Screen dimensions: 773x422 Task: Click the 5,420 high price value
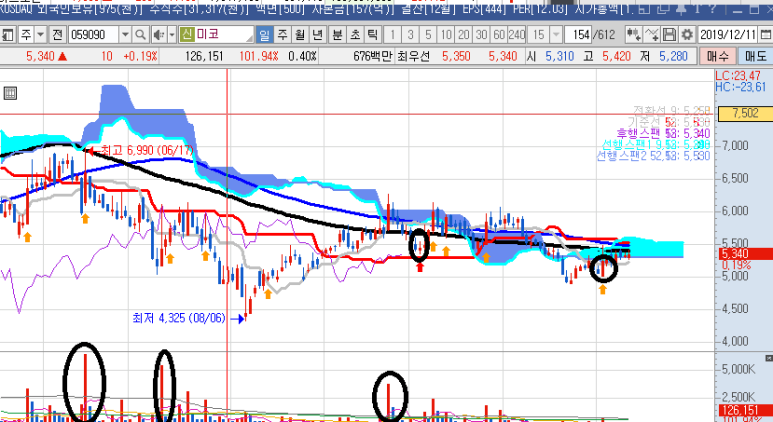(x=616, y=56)
